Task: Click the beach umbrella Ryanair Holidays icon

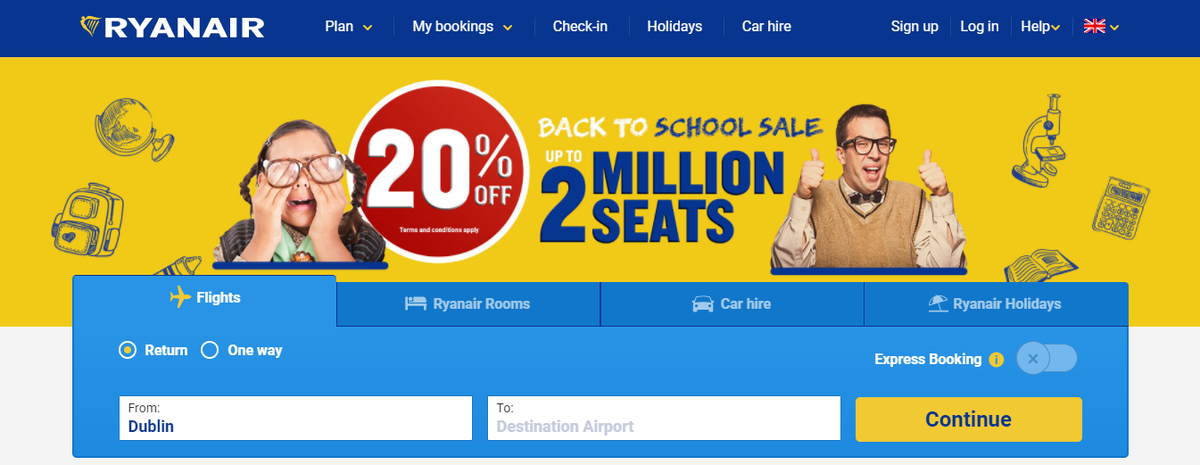Action: point(937,303)
